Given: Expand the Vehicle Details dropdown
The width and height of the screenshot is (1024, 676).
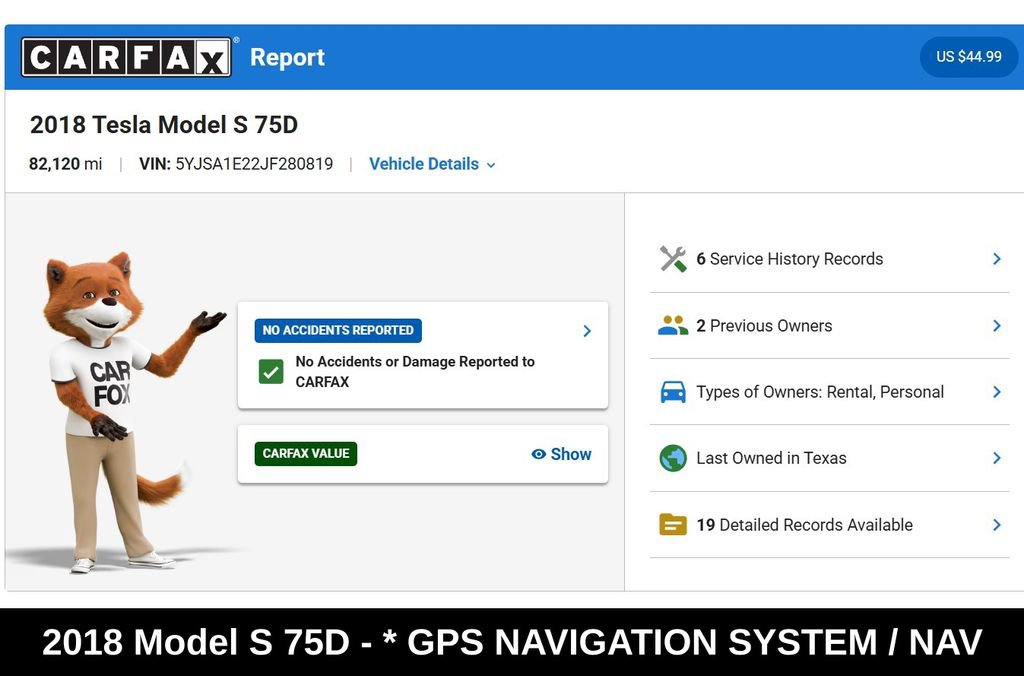Looking at the screenshot, I should coord(432,164).
